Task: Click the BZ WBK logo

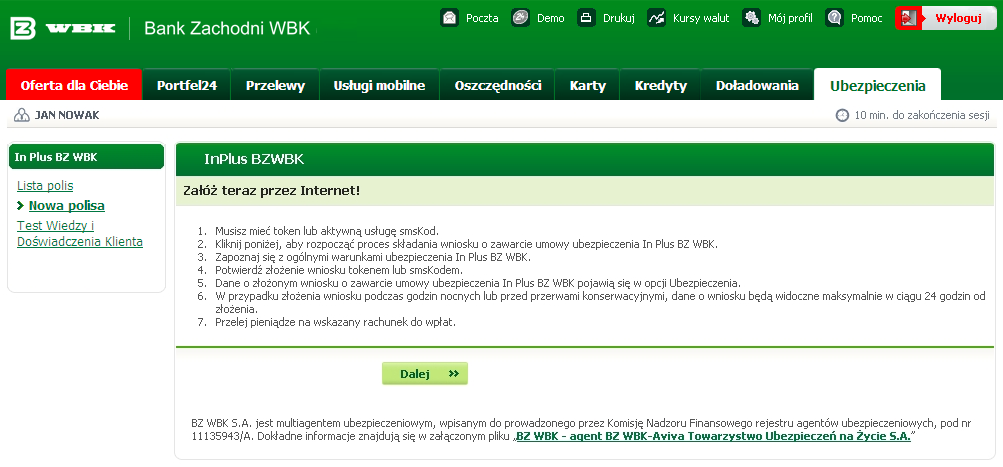Action: pyautogui.click(x=63, y=28)
